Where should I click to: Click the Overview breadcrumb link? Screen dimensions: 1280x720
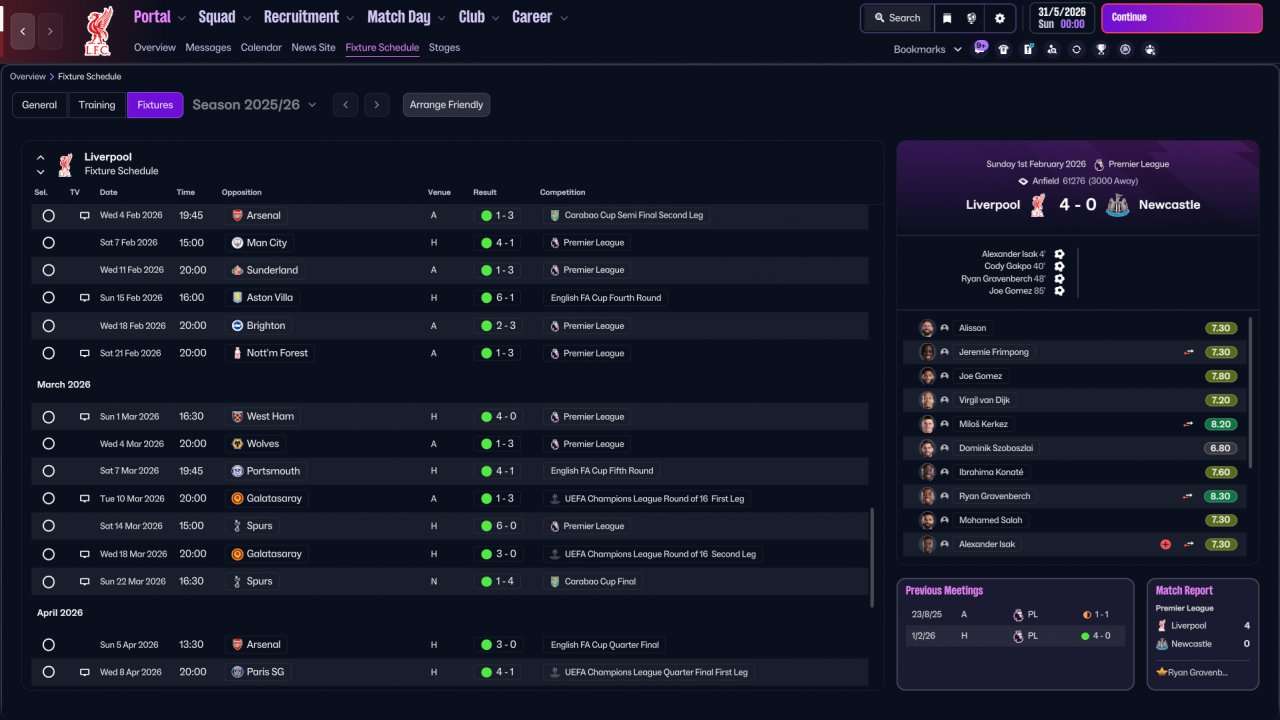pos(28,77)
